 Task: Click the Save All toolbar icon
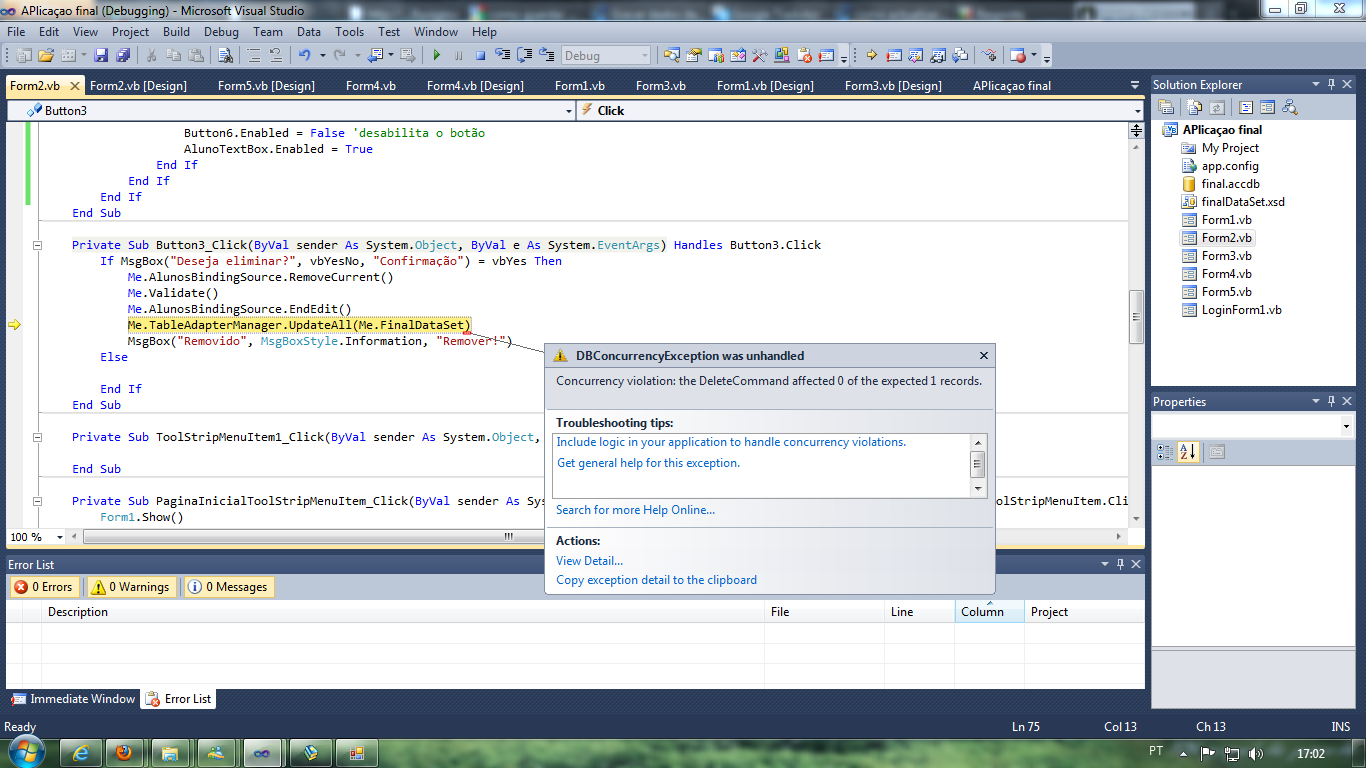[x=123, y=55]
